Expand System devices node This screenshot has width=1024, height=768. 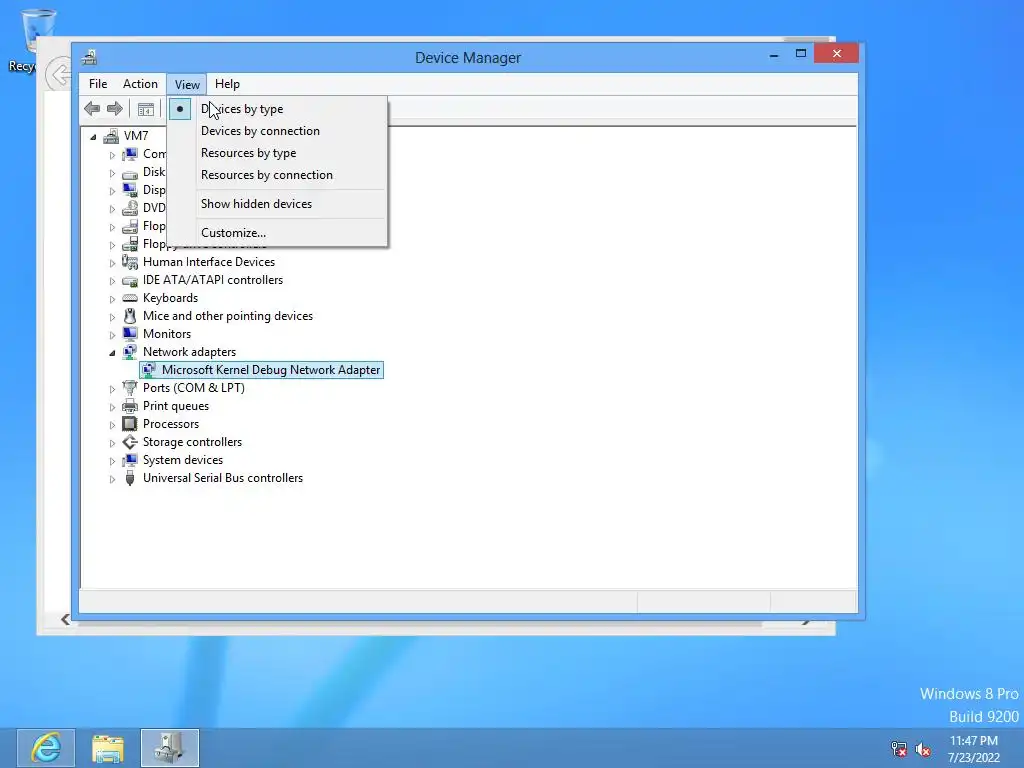(x=112, y=461)
